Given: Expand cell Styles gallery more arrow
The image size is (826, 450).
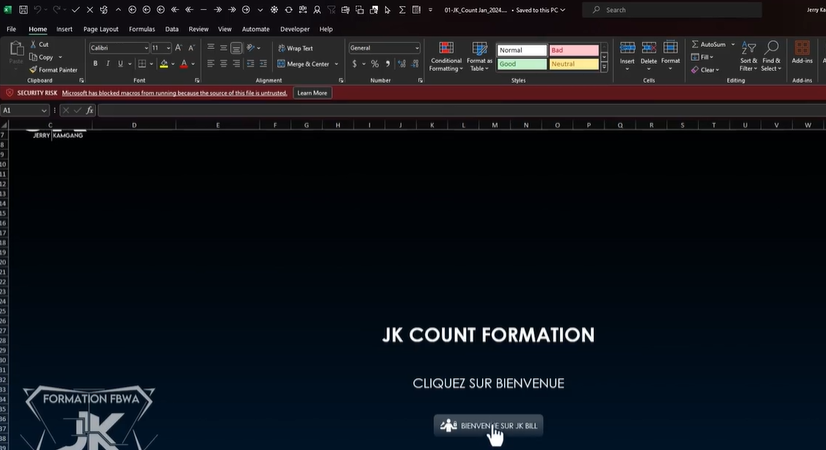Looking at the screenshot, I should 604,67.
